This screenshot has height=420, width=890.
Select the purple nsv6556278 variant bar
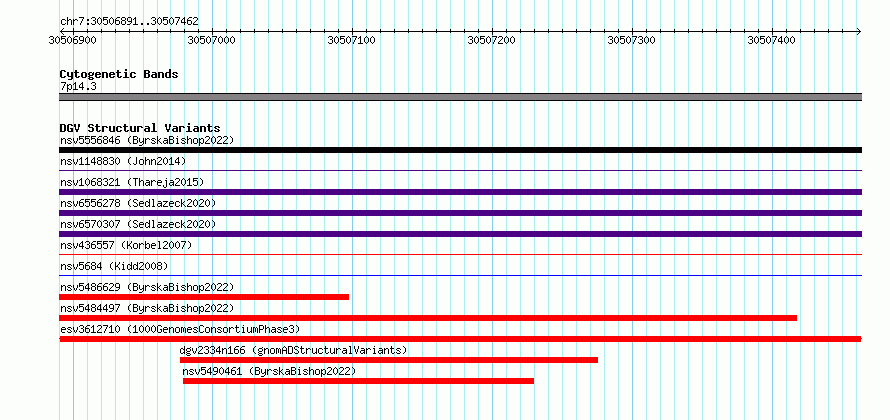tap(460, 213)
